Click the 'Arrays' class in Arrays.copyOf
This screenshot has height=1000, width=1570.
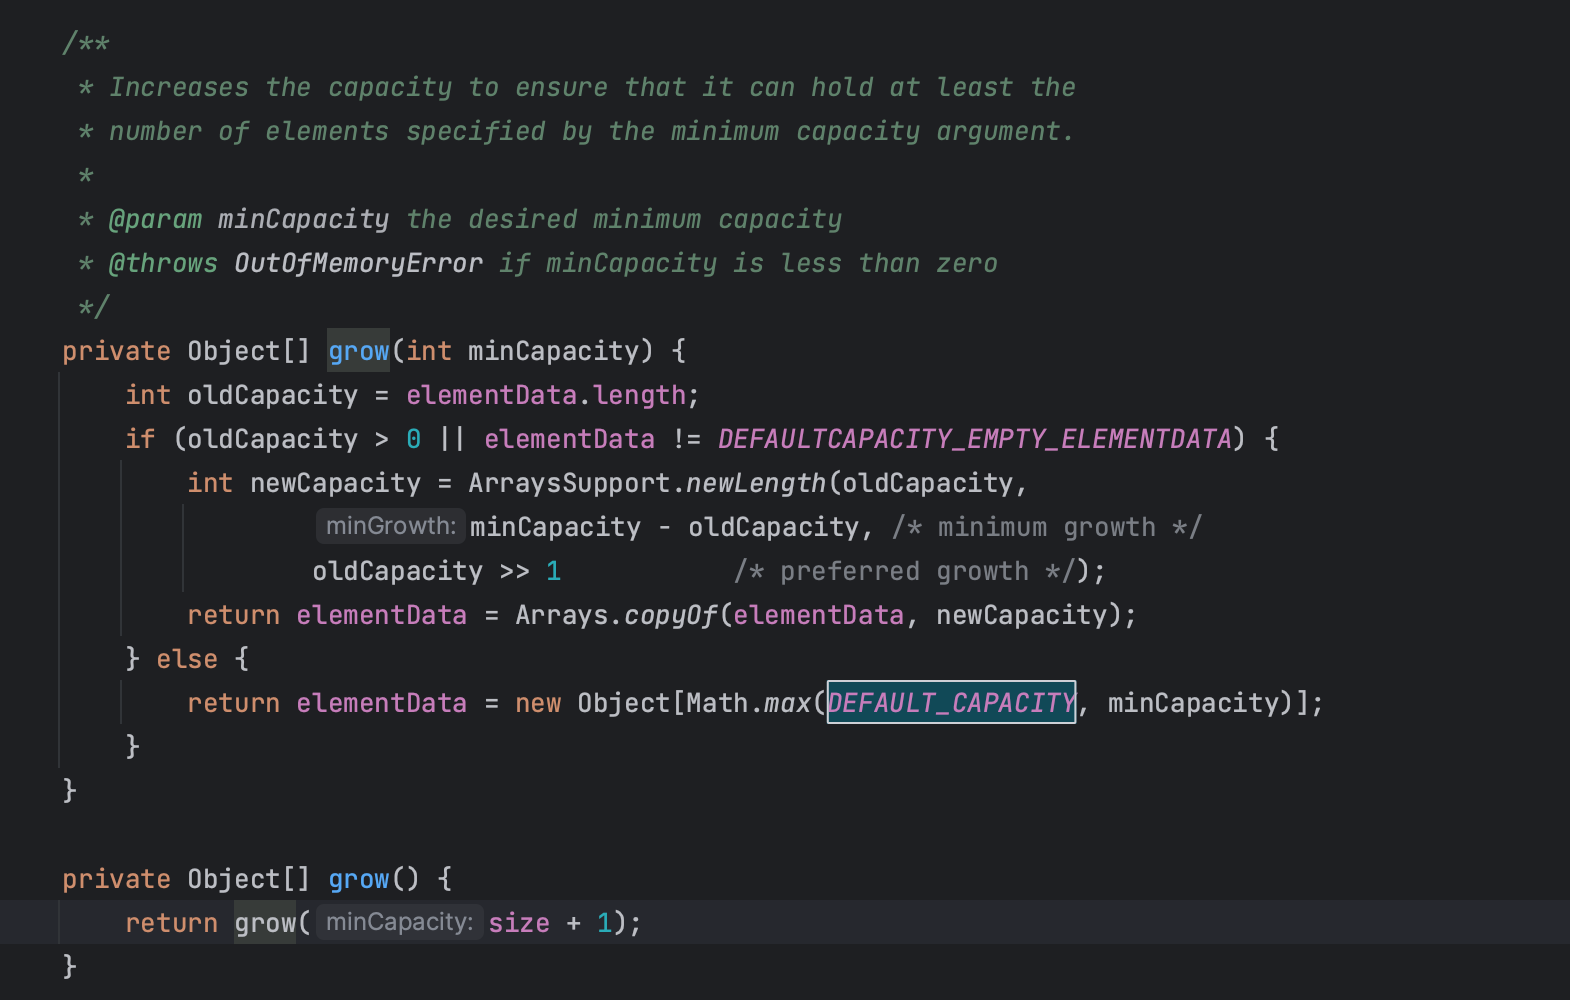click(561, 615)
